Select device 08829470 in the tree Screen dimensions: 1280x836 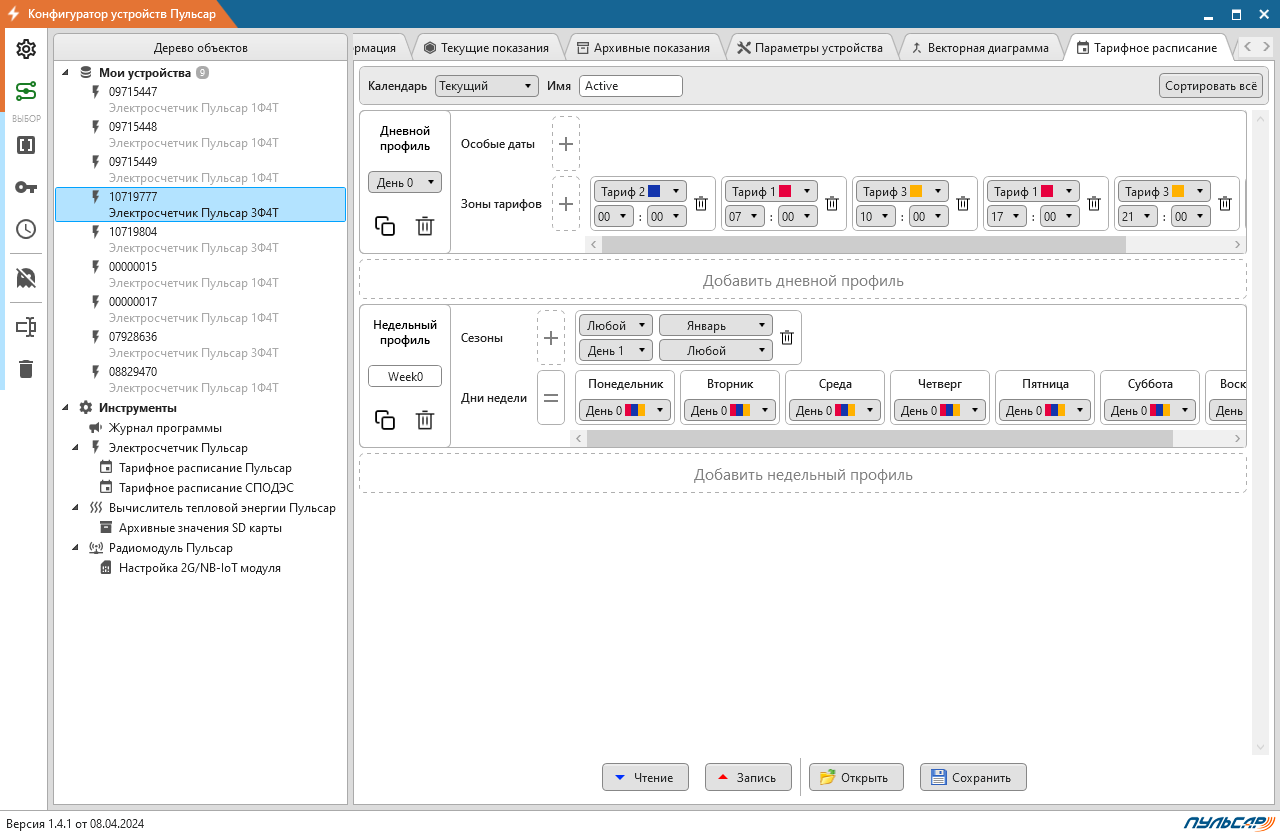pos(200,380)
